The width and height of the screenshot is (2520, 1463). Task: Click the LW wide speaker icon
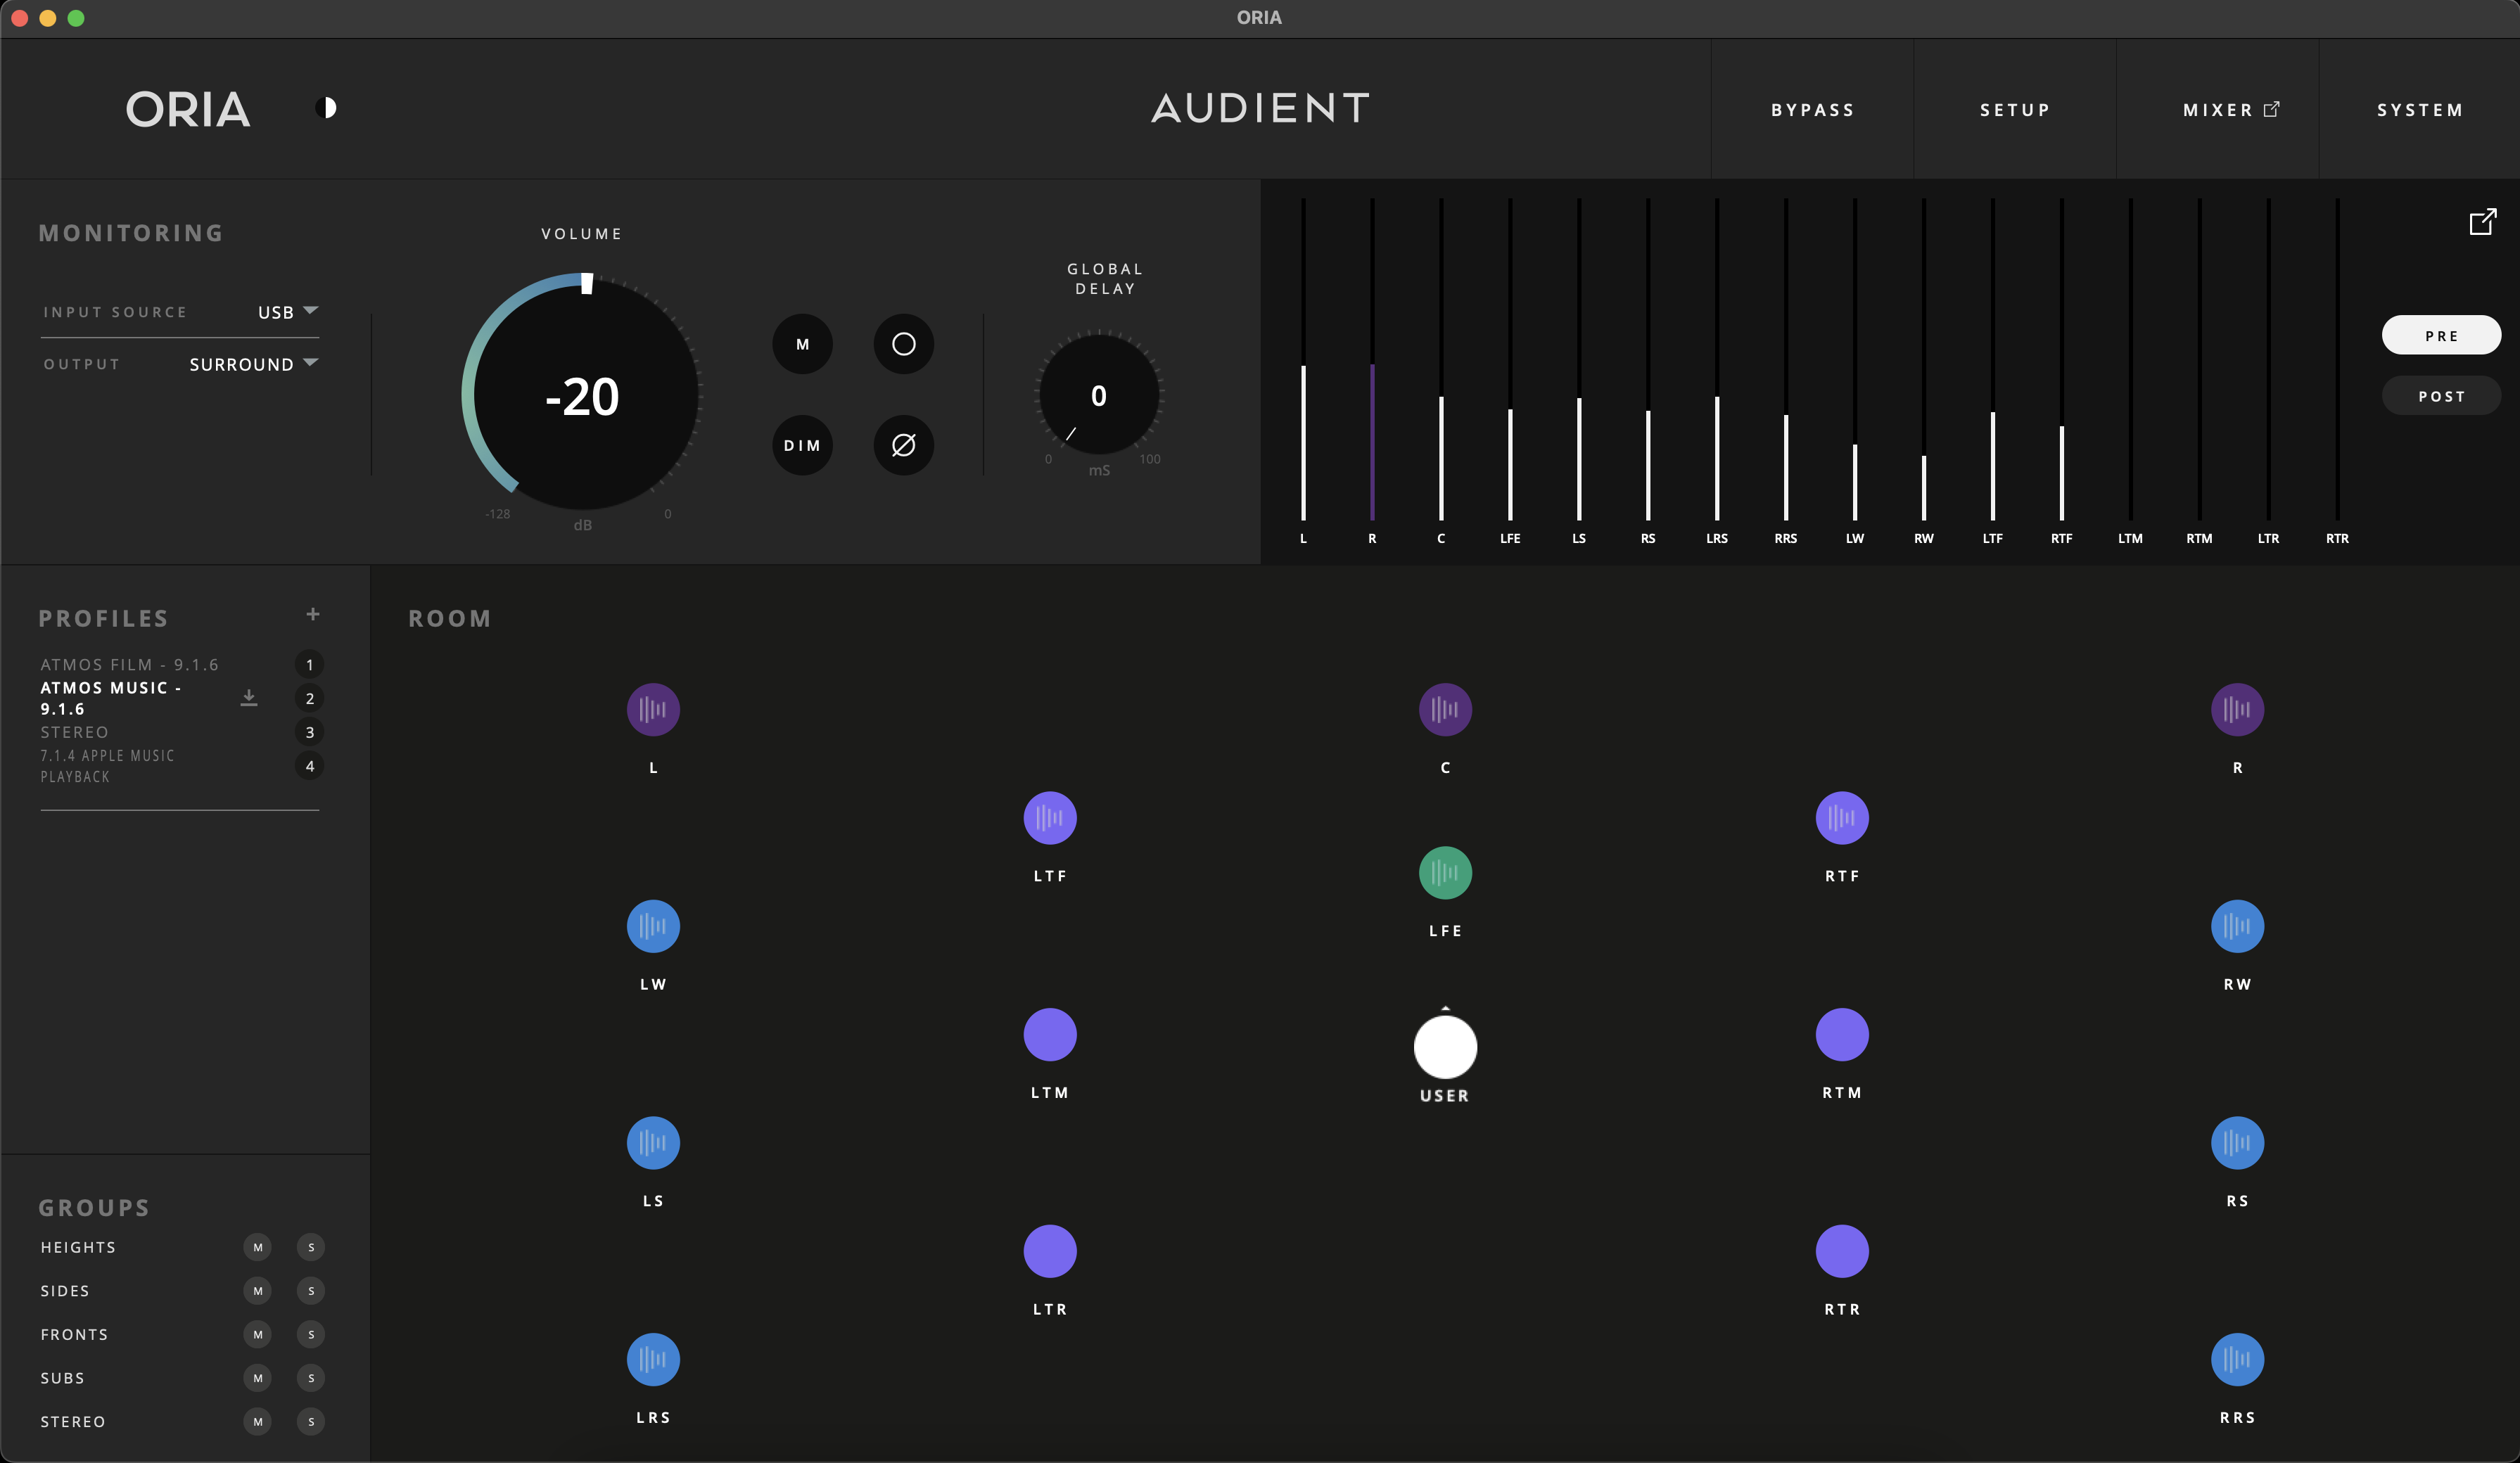point(653,926)
